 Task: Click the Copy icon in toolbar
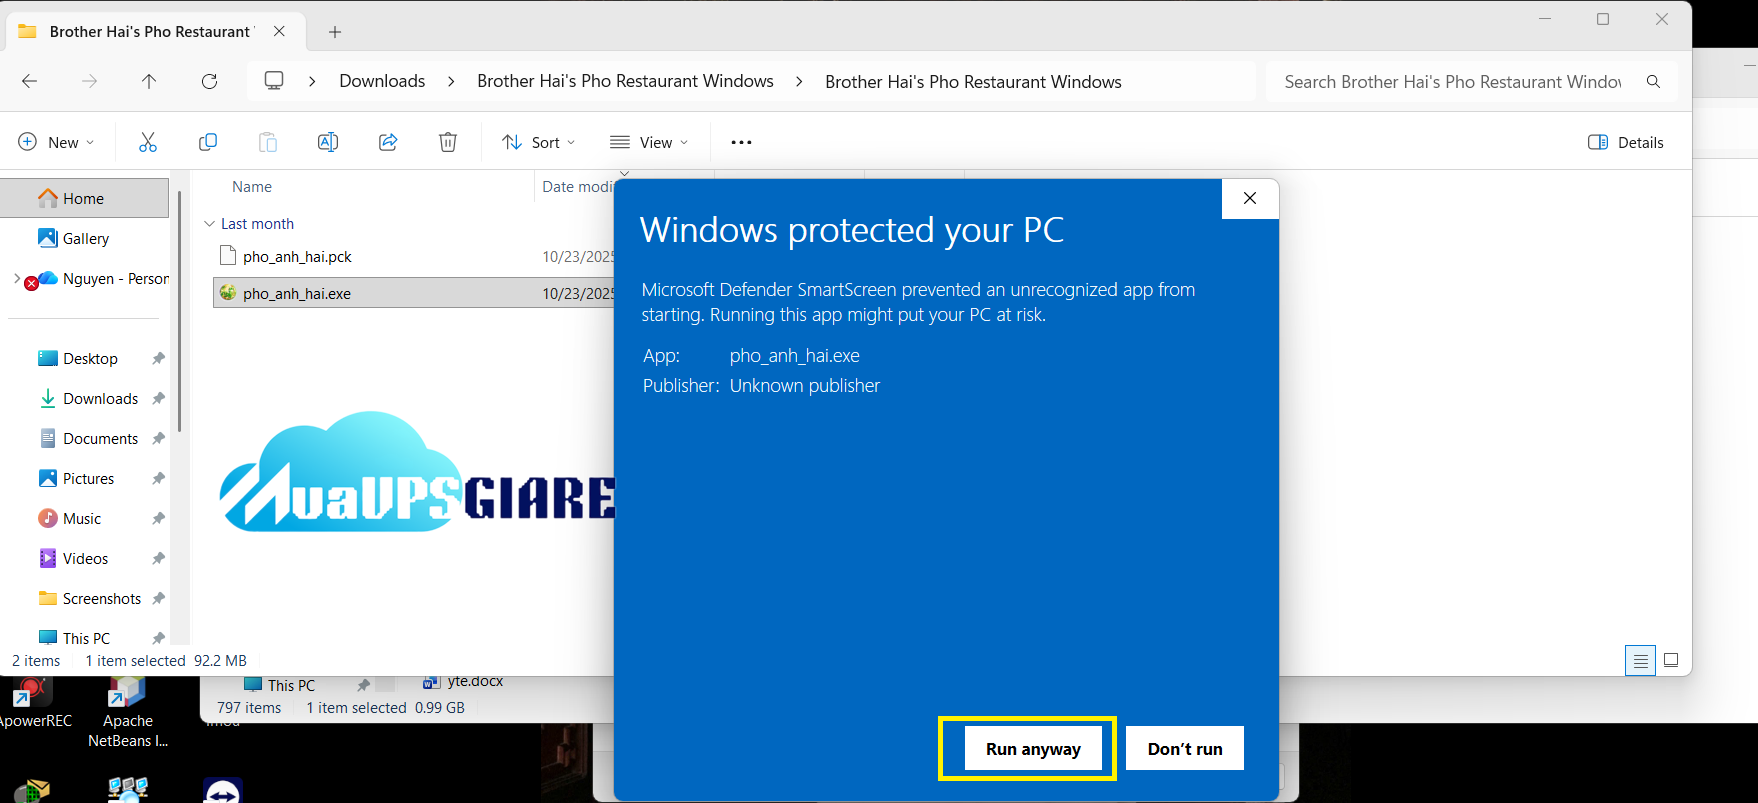[208, 142]
